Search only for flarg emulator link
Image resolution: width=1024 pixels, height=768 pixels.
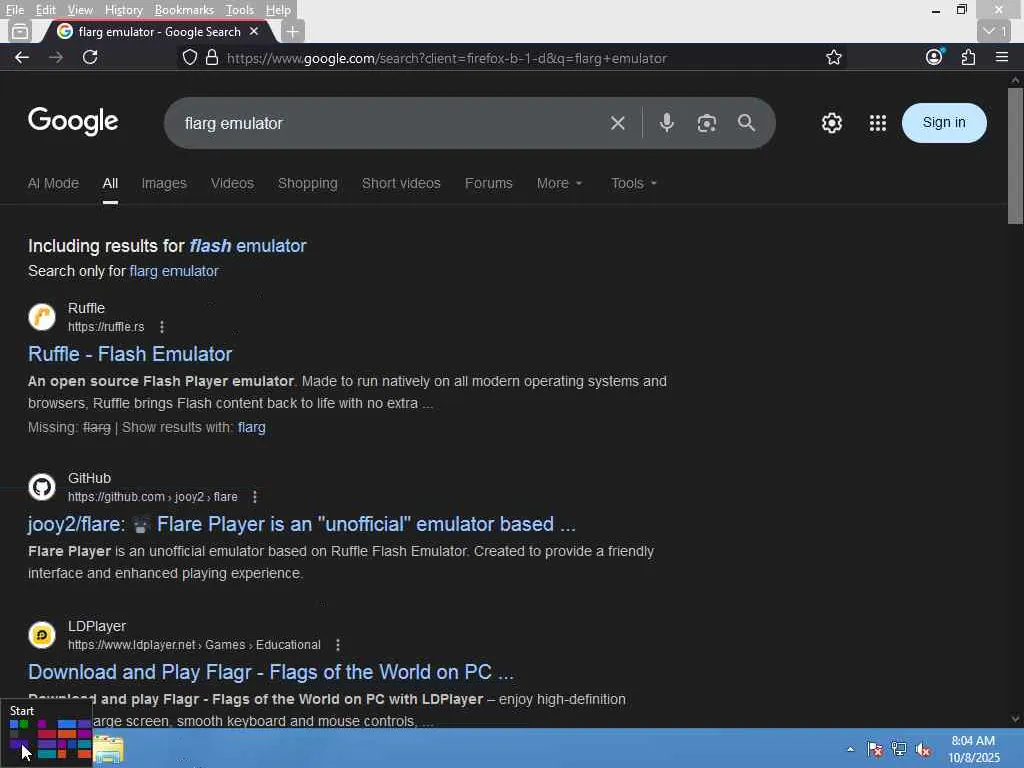[x=174, y=271]
